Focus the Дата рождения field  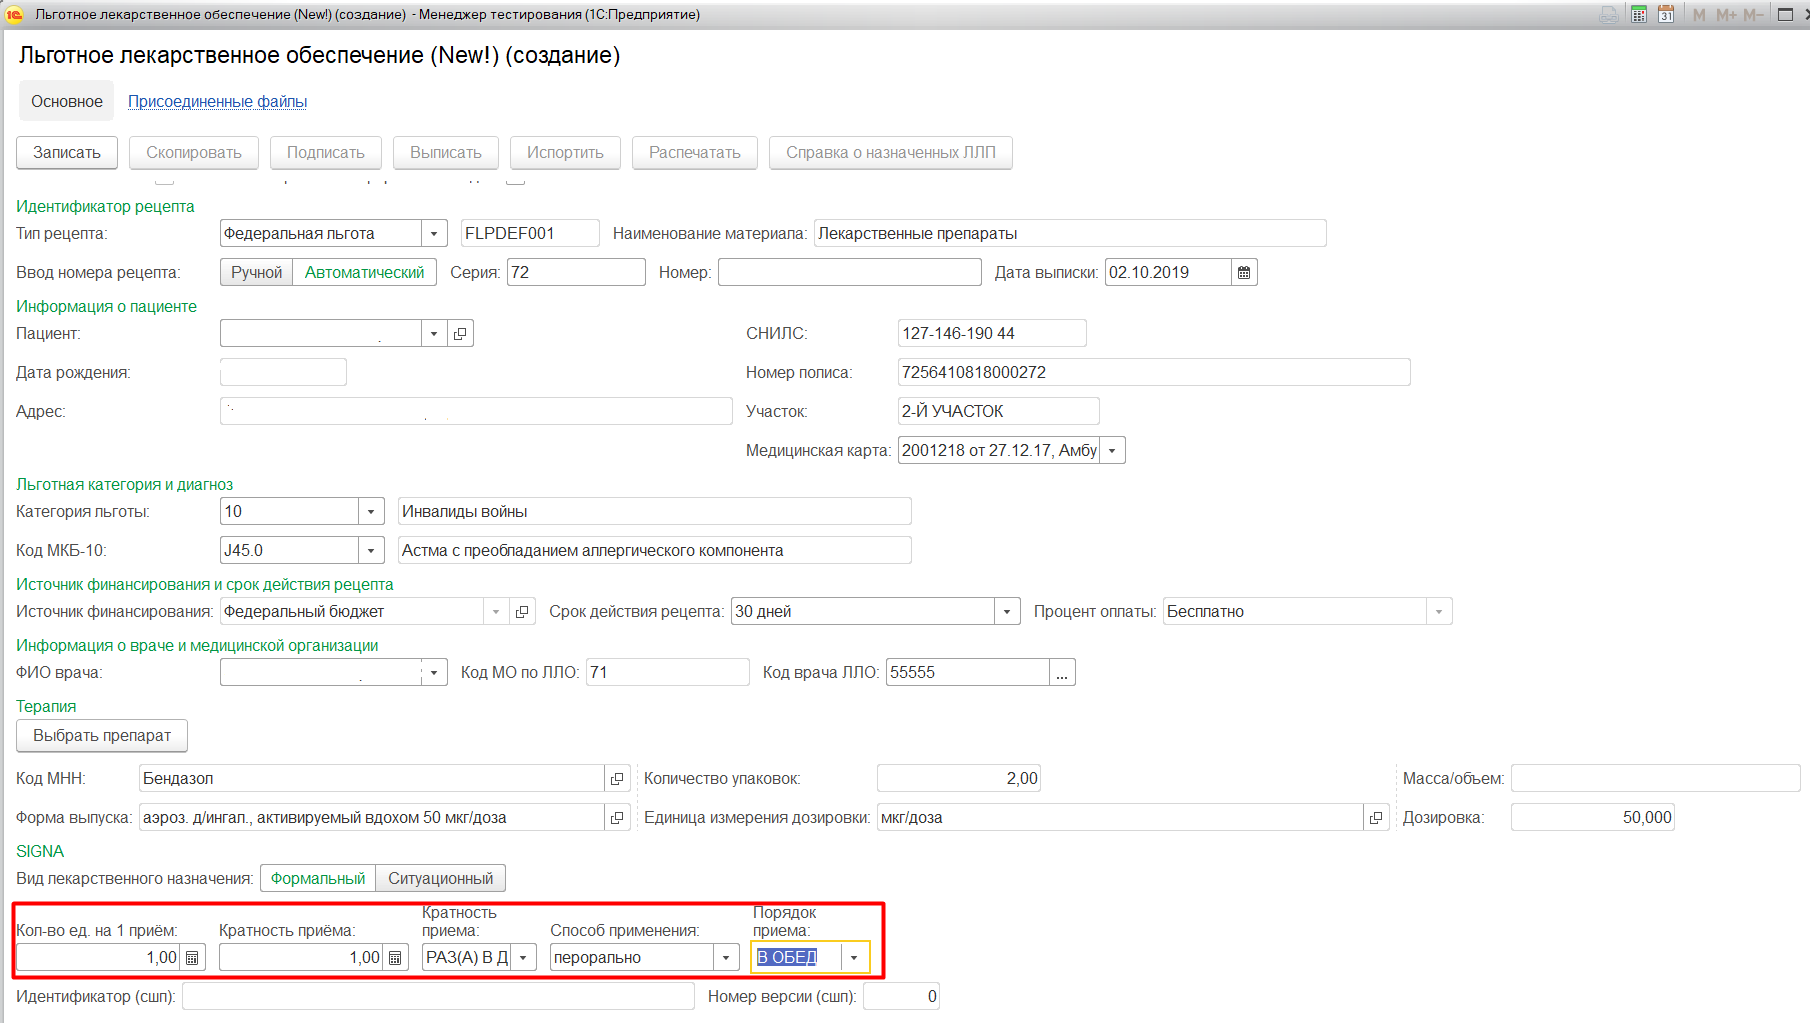(283, 372)
